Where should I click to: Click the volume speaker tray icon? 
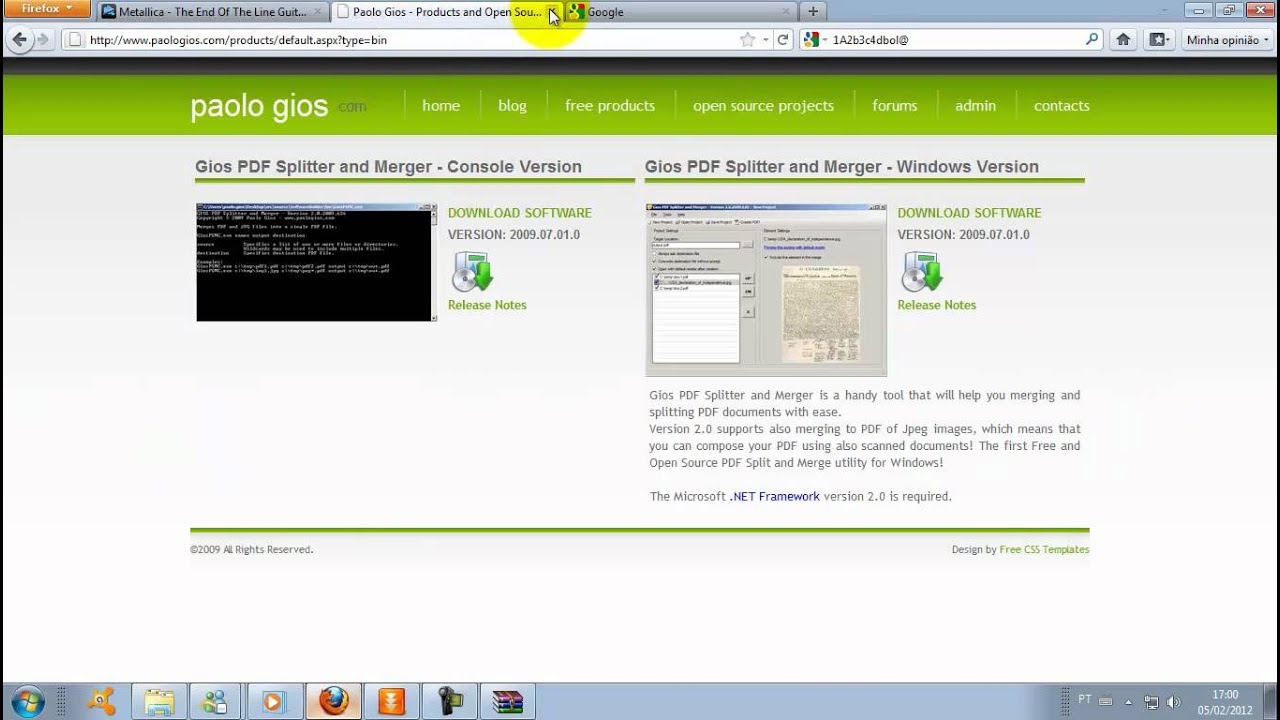1173,702
